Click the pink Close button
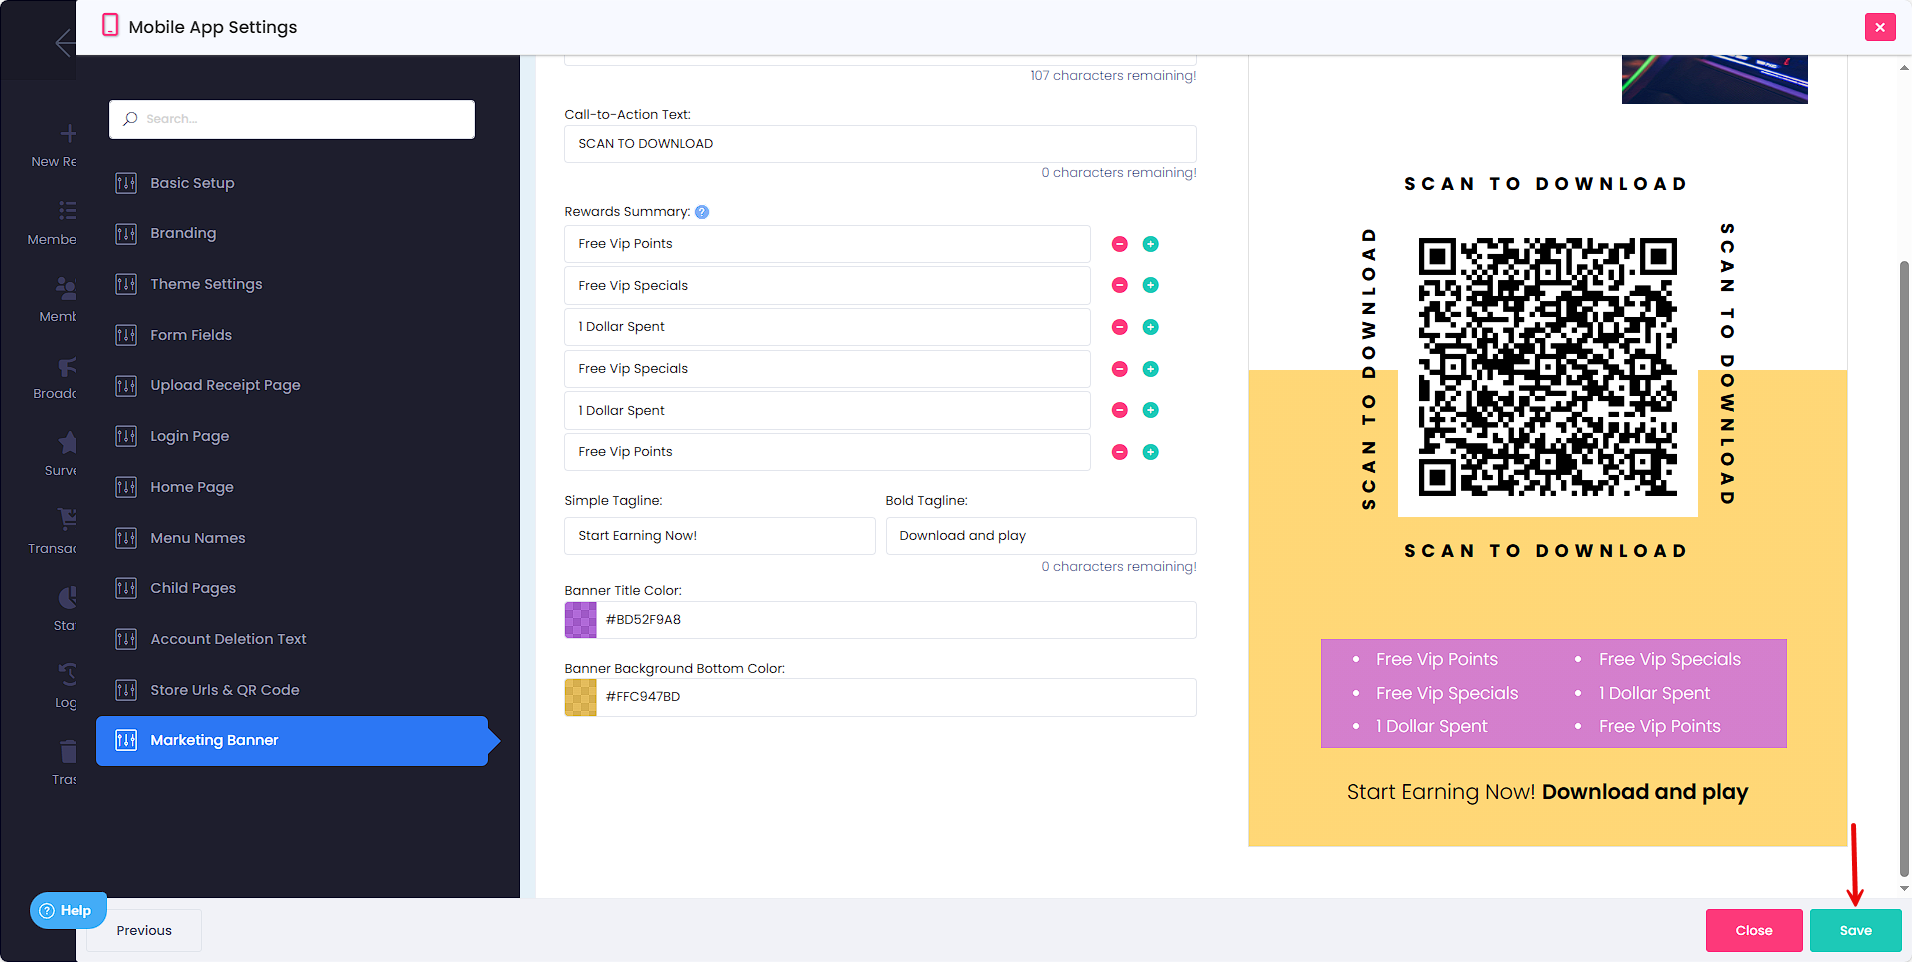The height and width of the screenshot is (962, 1912). click(1754, 930)
